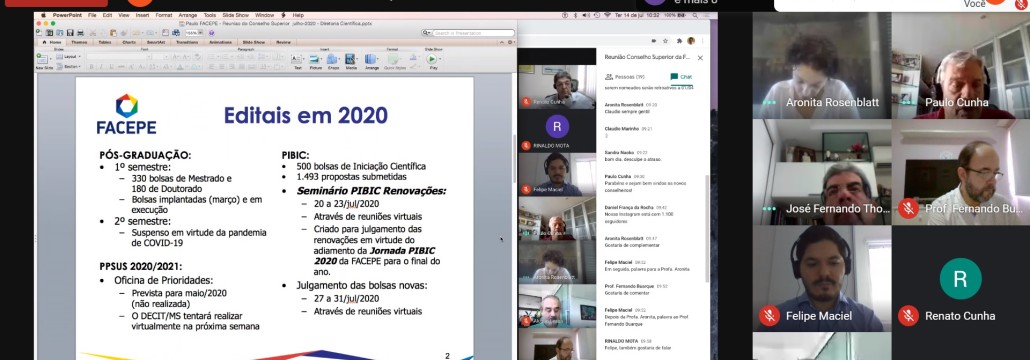Click the New Slide icon
Image resolution: width=1030 pixels, height=360 pixels.
pos(43,59)
